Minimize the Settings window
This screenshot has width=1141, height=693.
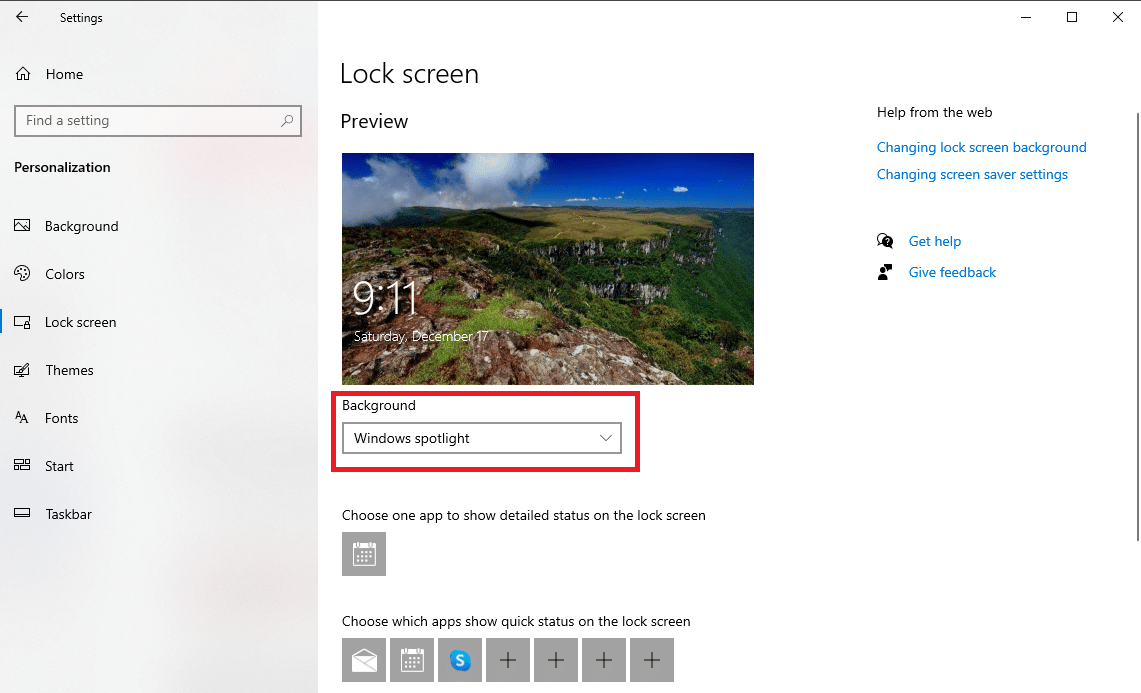(1026, 17)
